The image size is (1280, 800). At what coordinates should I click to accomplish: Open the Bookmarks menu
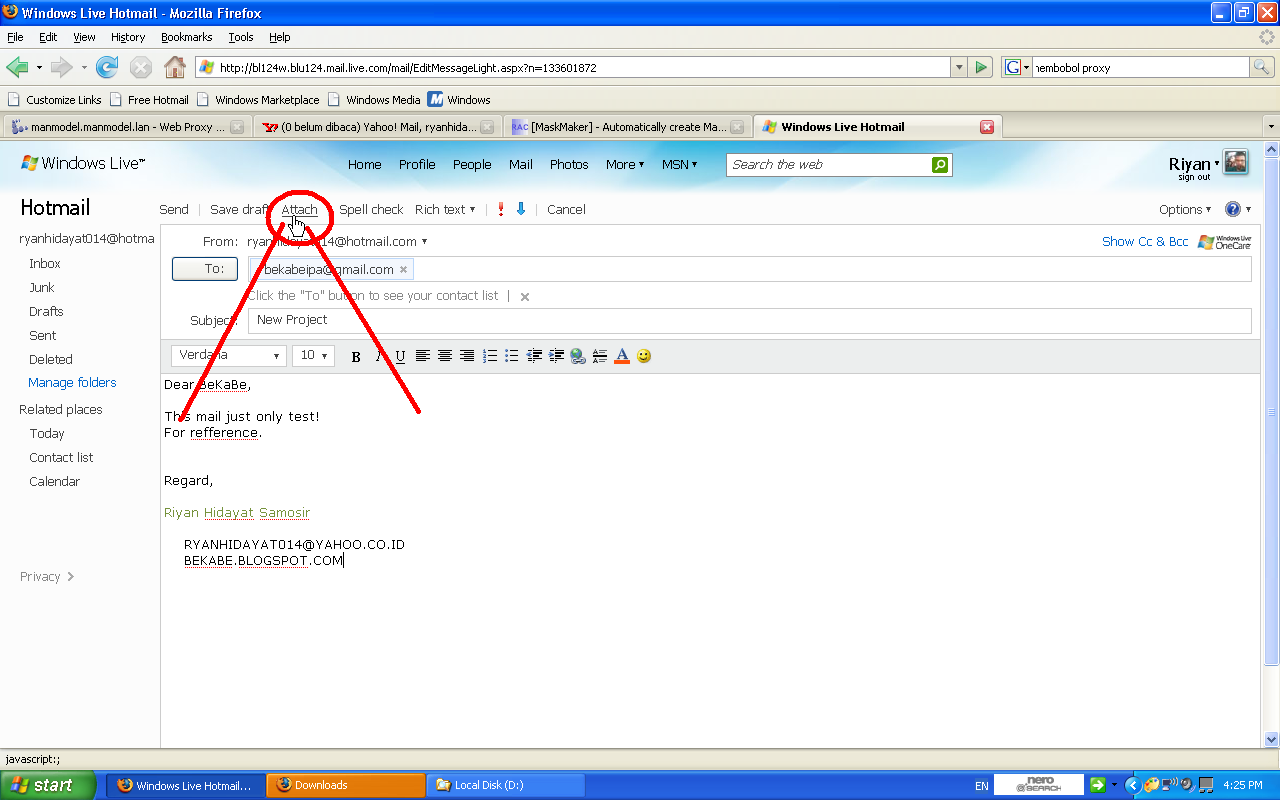click(186, 37)
